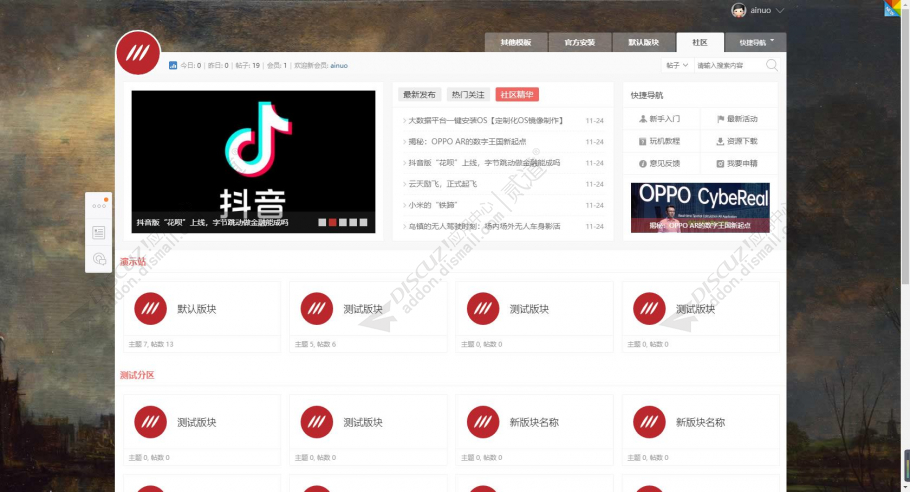Open post 抖音版"花呗"上线 in list
This screenshot has width=910, height=492.
(x=484, y=163)
